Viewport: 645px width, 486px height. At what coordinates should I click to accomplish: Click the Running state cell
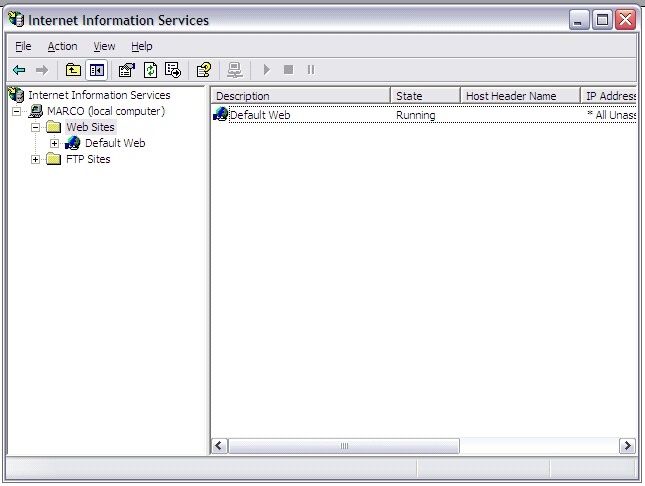tap(415, 115)
